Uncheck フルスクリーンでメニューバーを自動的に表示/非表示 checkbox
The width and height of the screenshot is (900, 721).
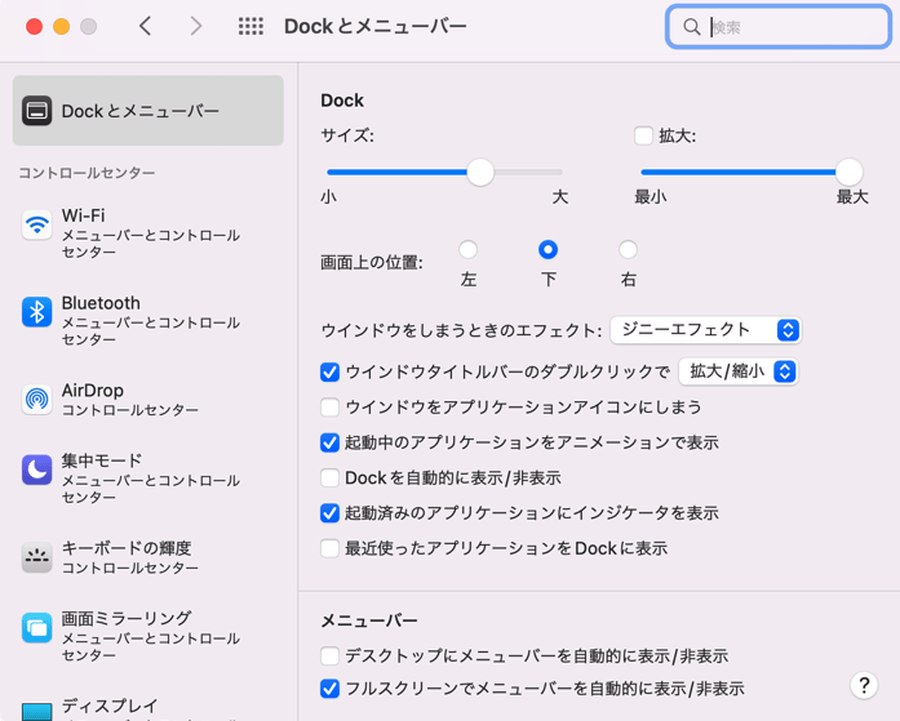[329, 688]
